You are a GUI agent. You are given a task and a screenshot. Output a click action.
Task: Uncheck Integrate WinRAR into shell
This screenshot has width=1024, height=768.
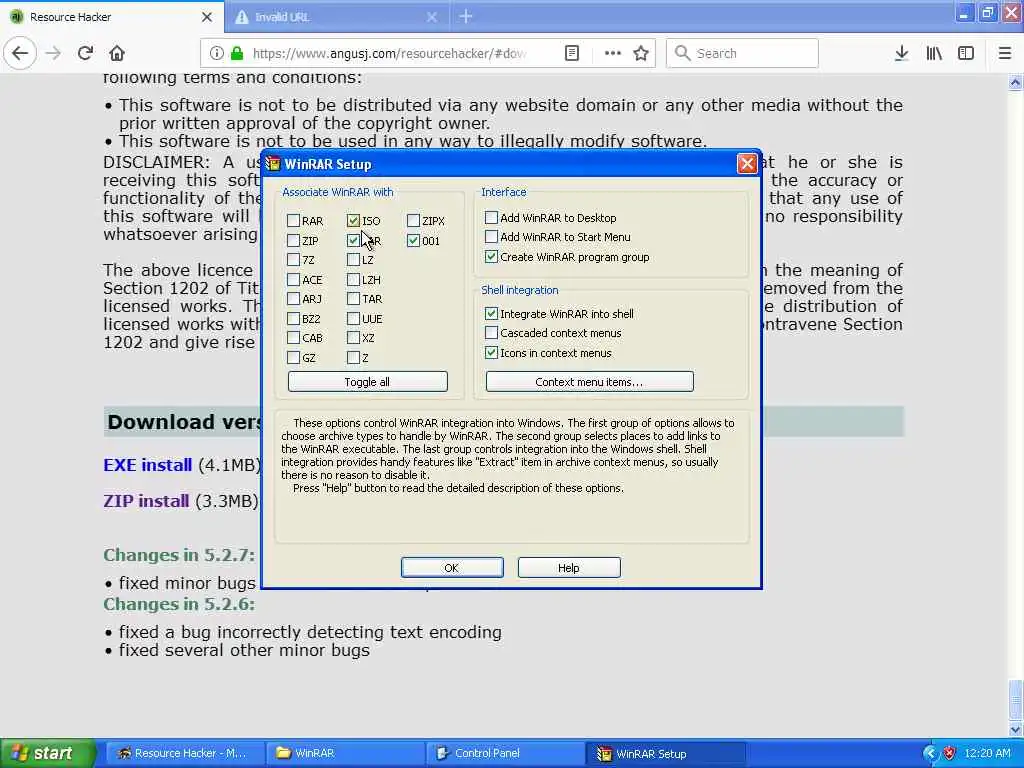click(x=491, y=313)
